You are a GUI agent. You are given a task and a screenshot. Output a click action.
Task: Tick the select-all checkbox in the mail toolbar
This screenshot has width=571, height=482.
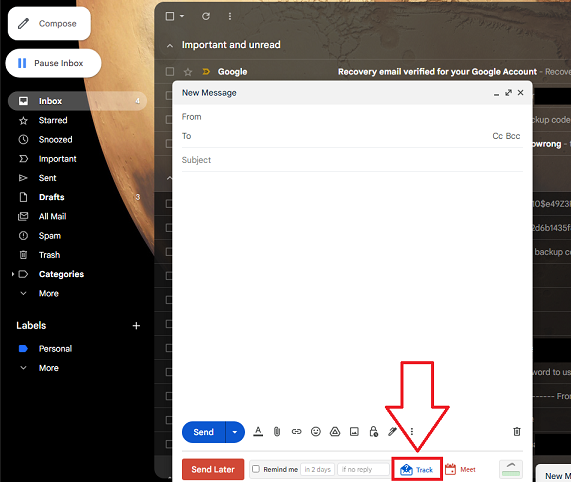[170, 16]
